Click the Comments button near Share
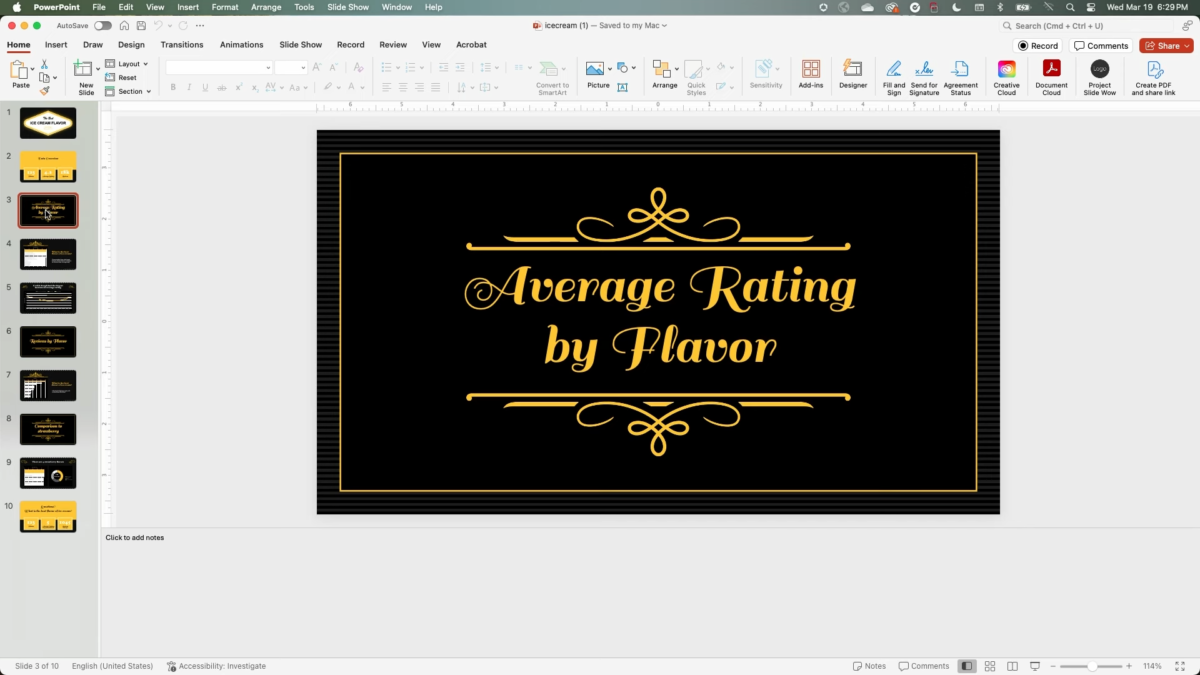This screenshot has height=675, width=1200. click(x=1100, y=46)
